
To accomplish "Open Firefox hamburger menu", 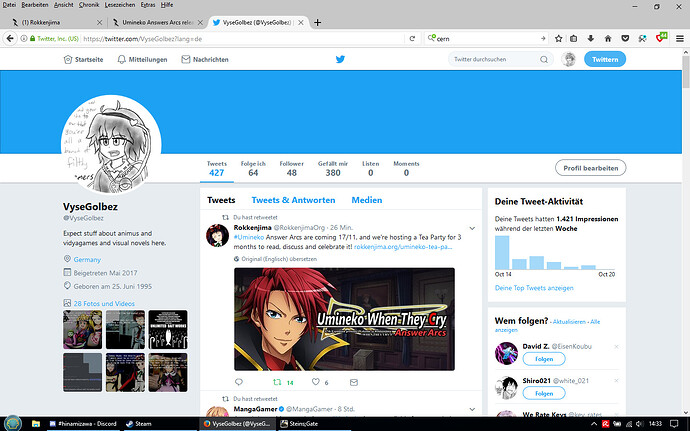I will (x=680, y=39).
